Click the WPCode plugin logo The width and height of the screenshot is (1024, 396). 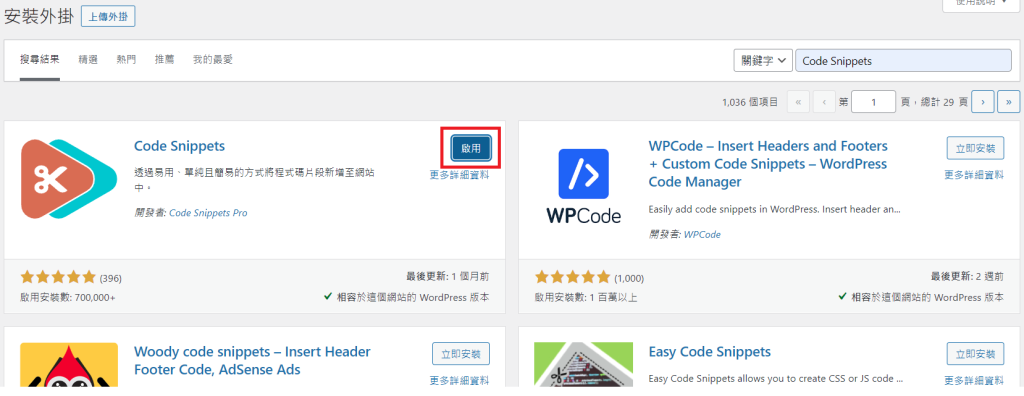(x=584, y=186)
